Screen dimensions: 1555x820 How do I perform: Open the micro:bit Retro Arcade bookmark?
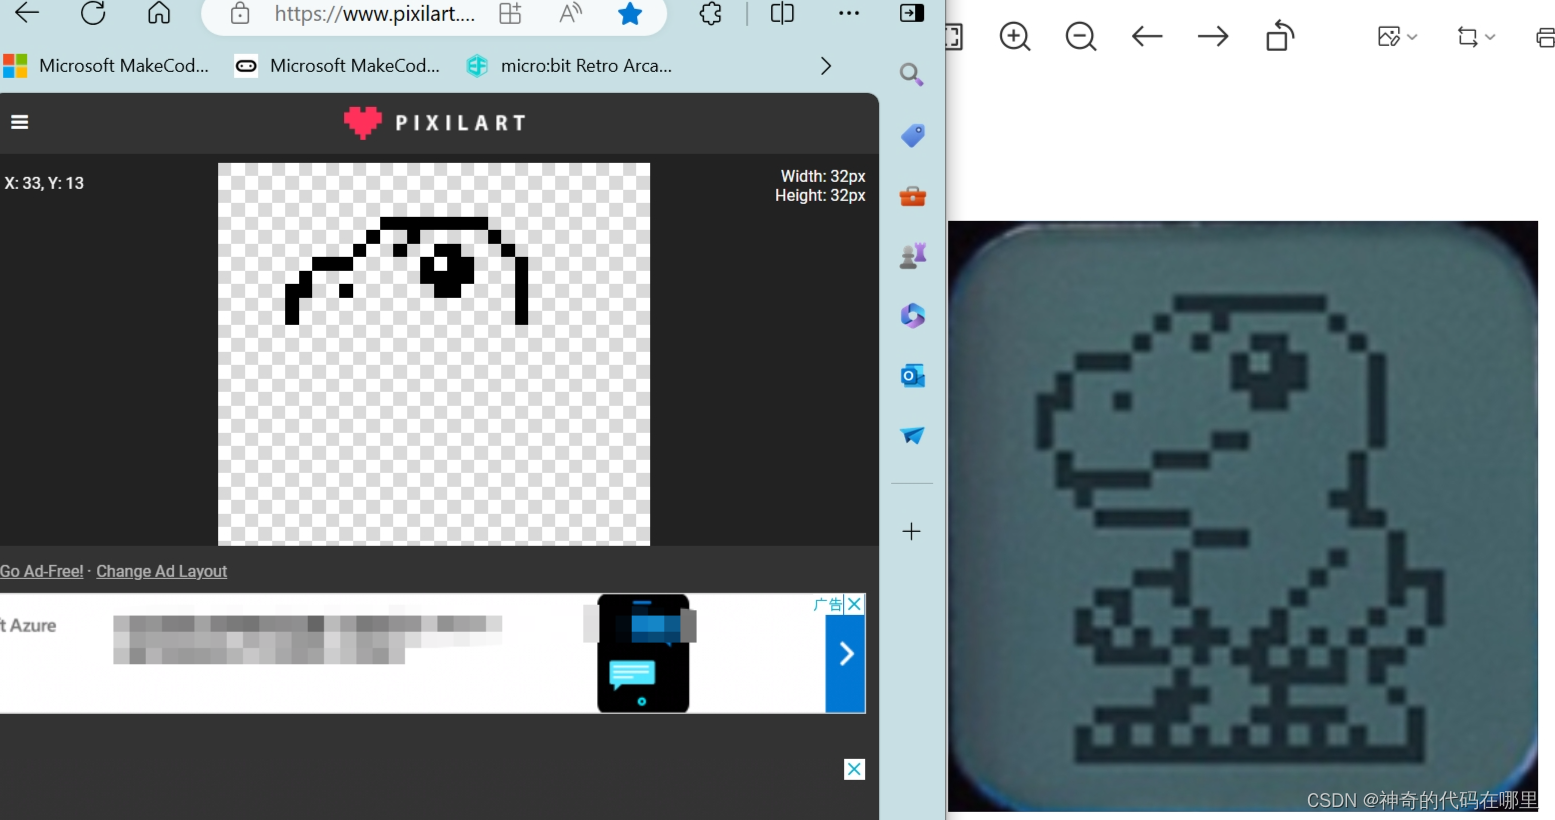pyautogui.click(x=569, y=66)
